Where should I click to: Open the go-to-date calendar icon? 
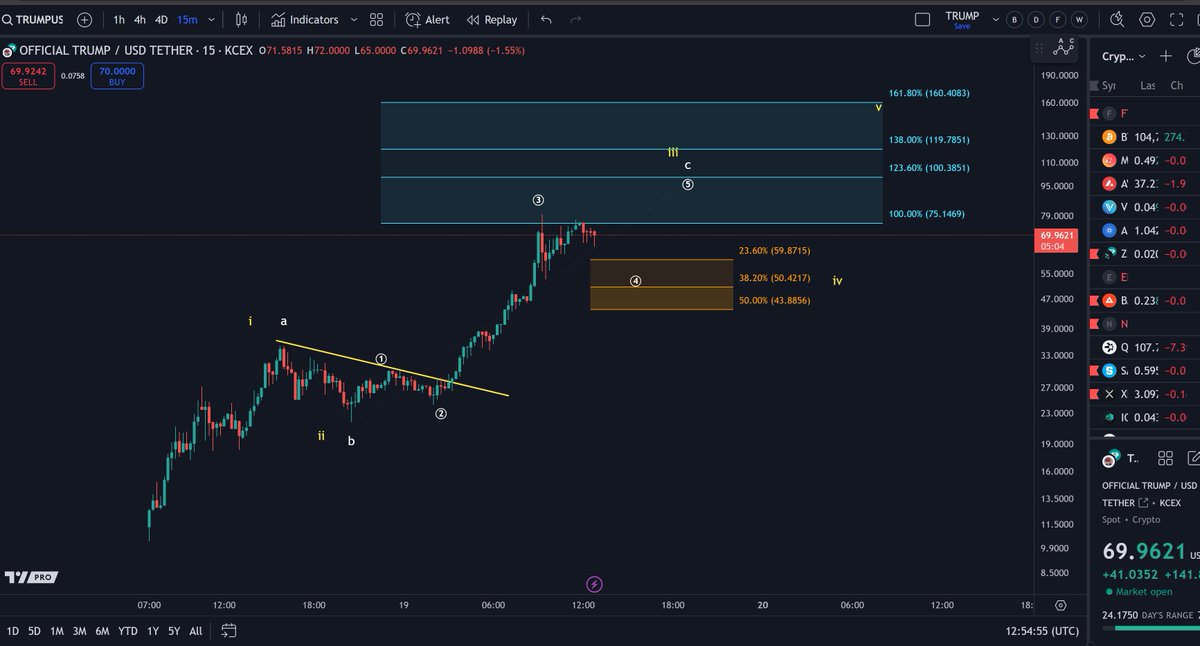(229, 631)
